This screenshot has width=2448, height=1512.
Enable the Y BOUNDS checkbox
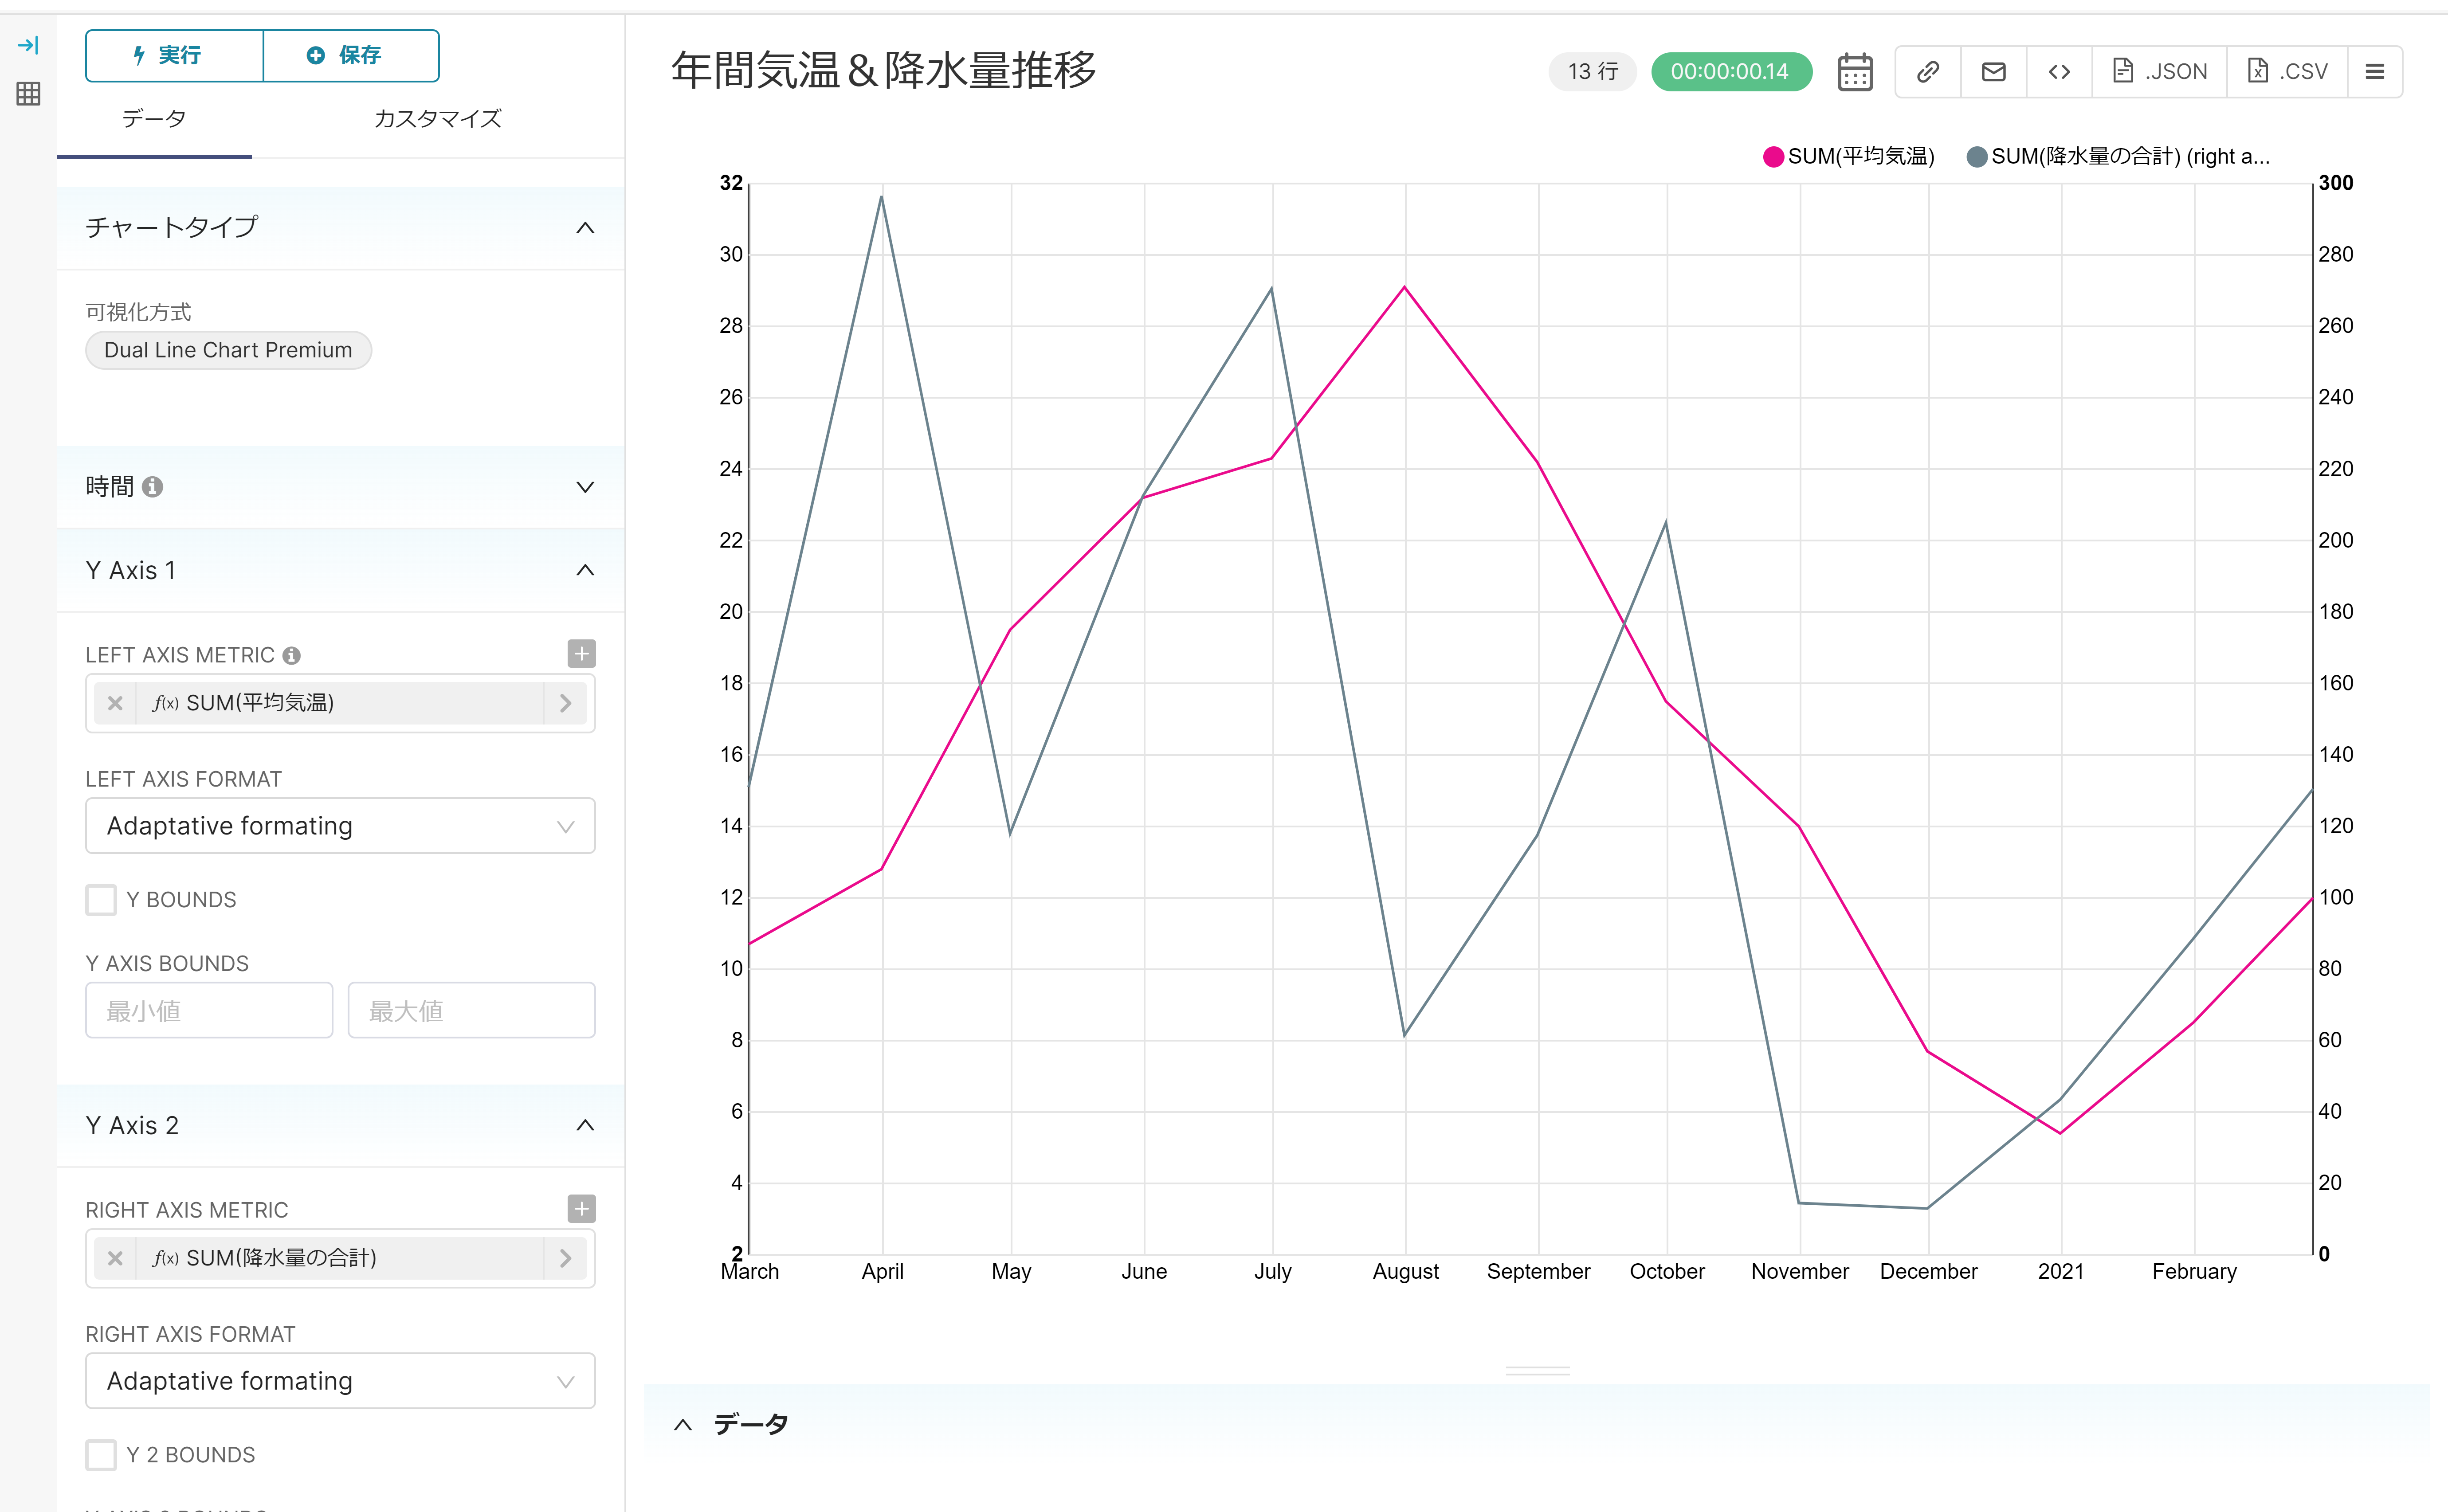pyautogui.click(x=101, y=900)
